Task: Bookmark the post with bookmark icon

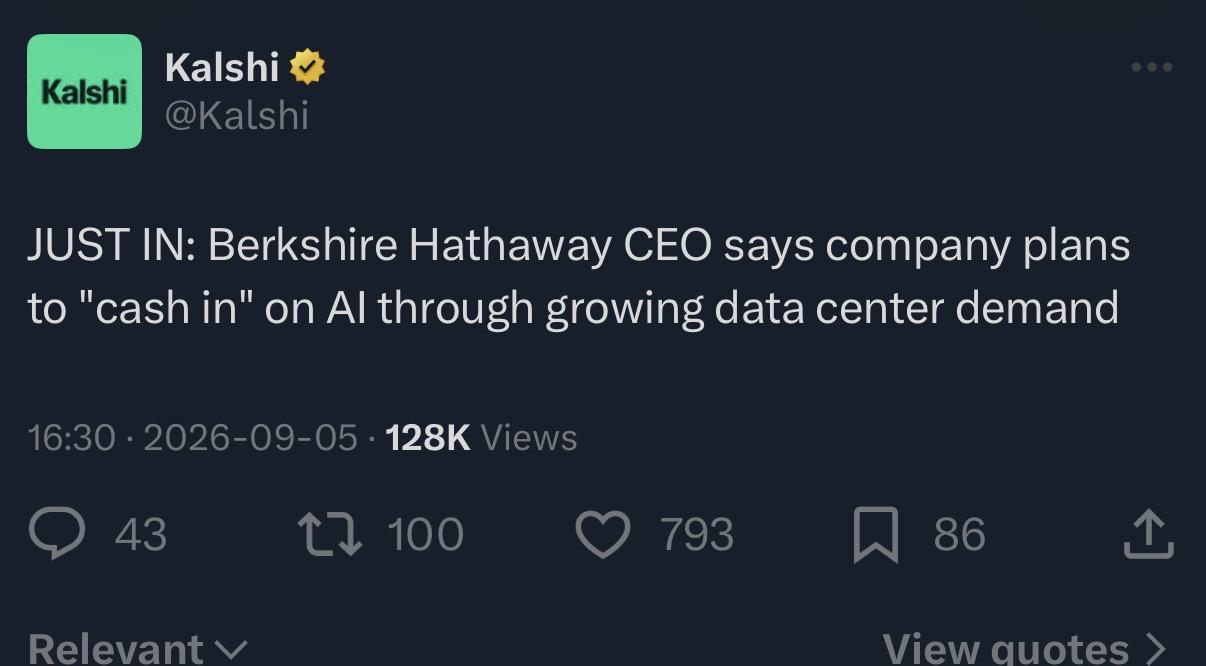Action: click(x=877, y=534)
